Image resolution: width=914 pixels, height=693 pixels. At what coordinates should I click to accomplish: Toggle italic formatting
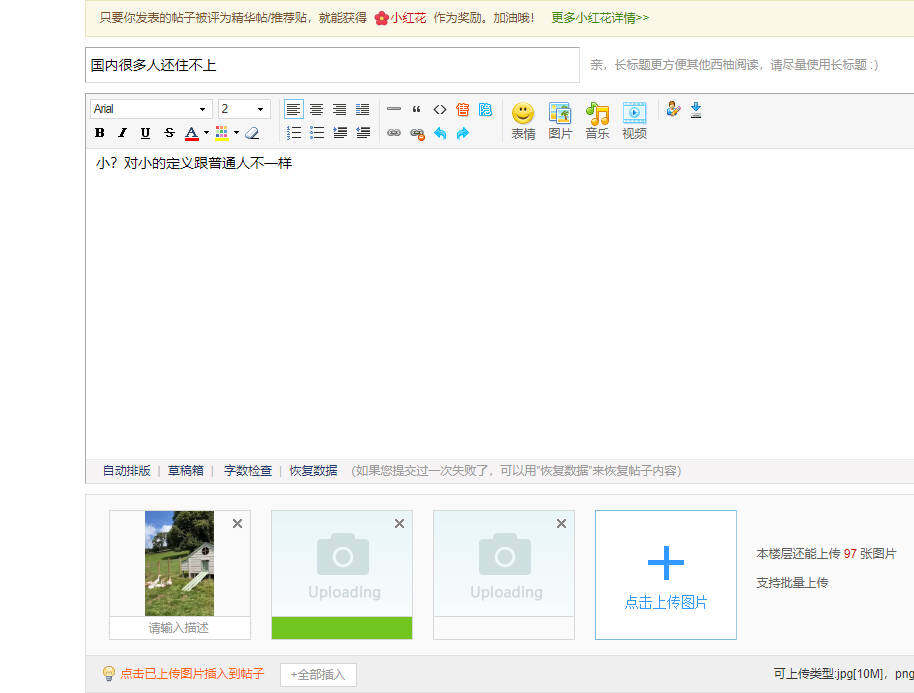coord(122,133)
